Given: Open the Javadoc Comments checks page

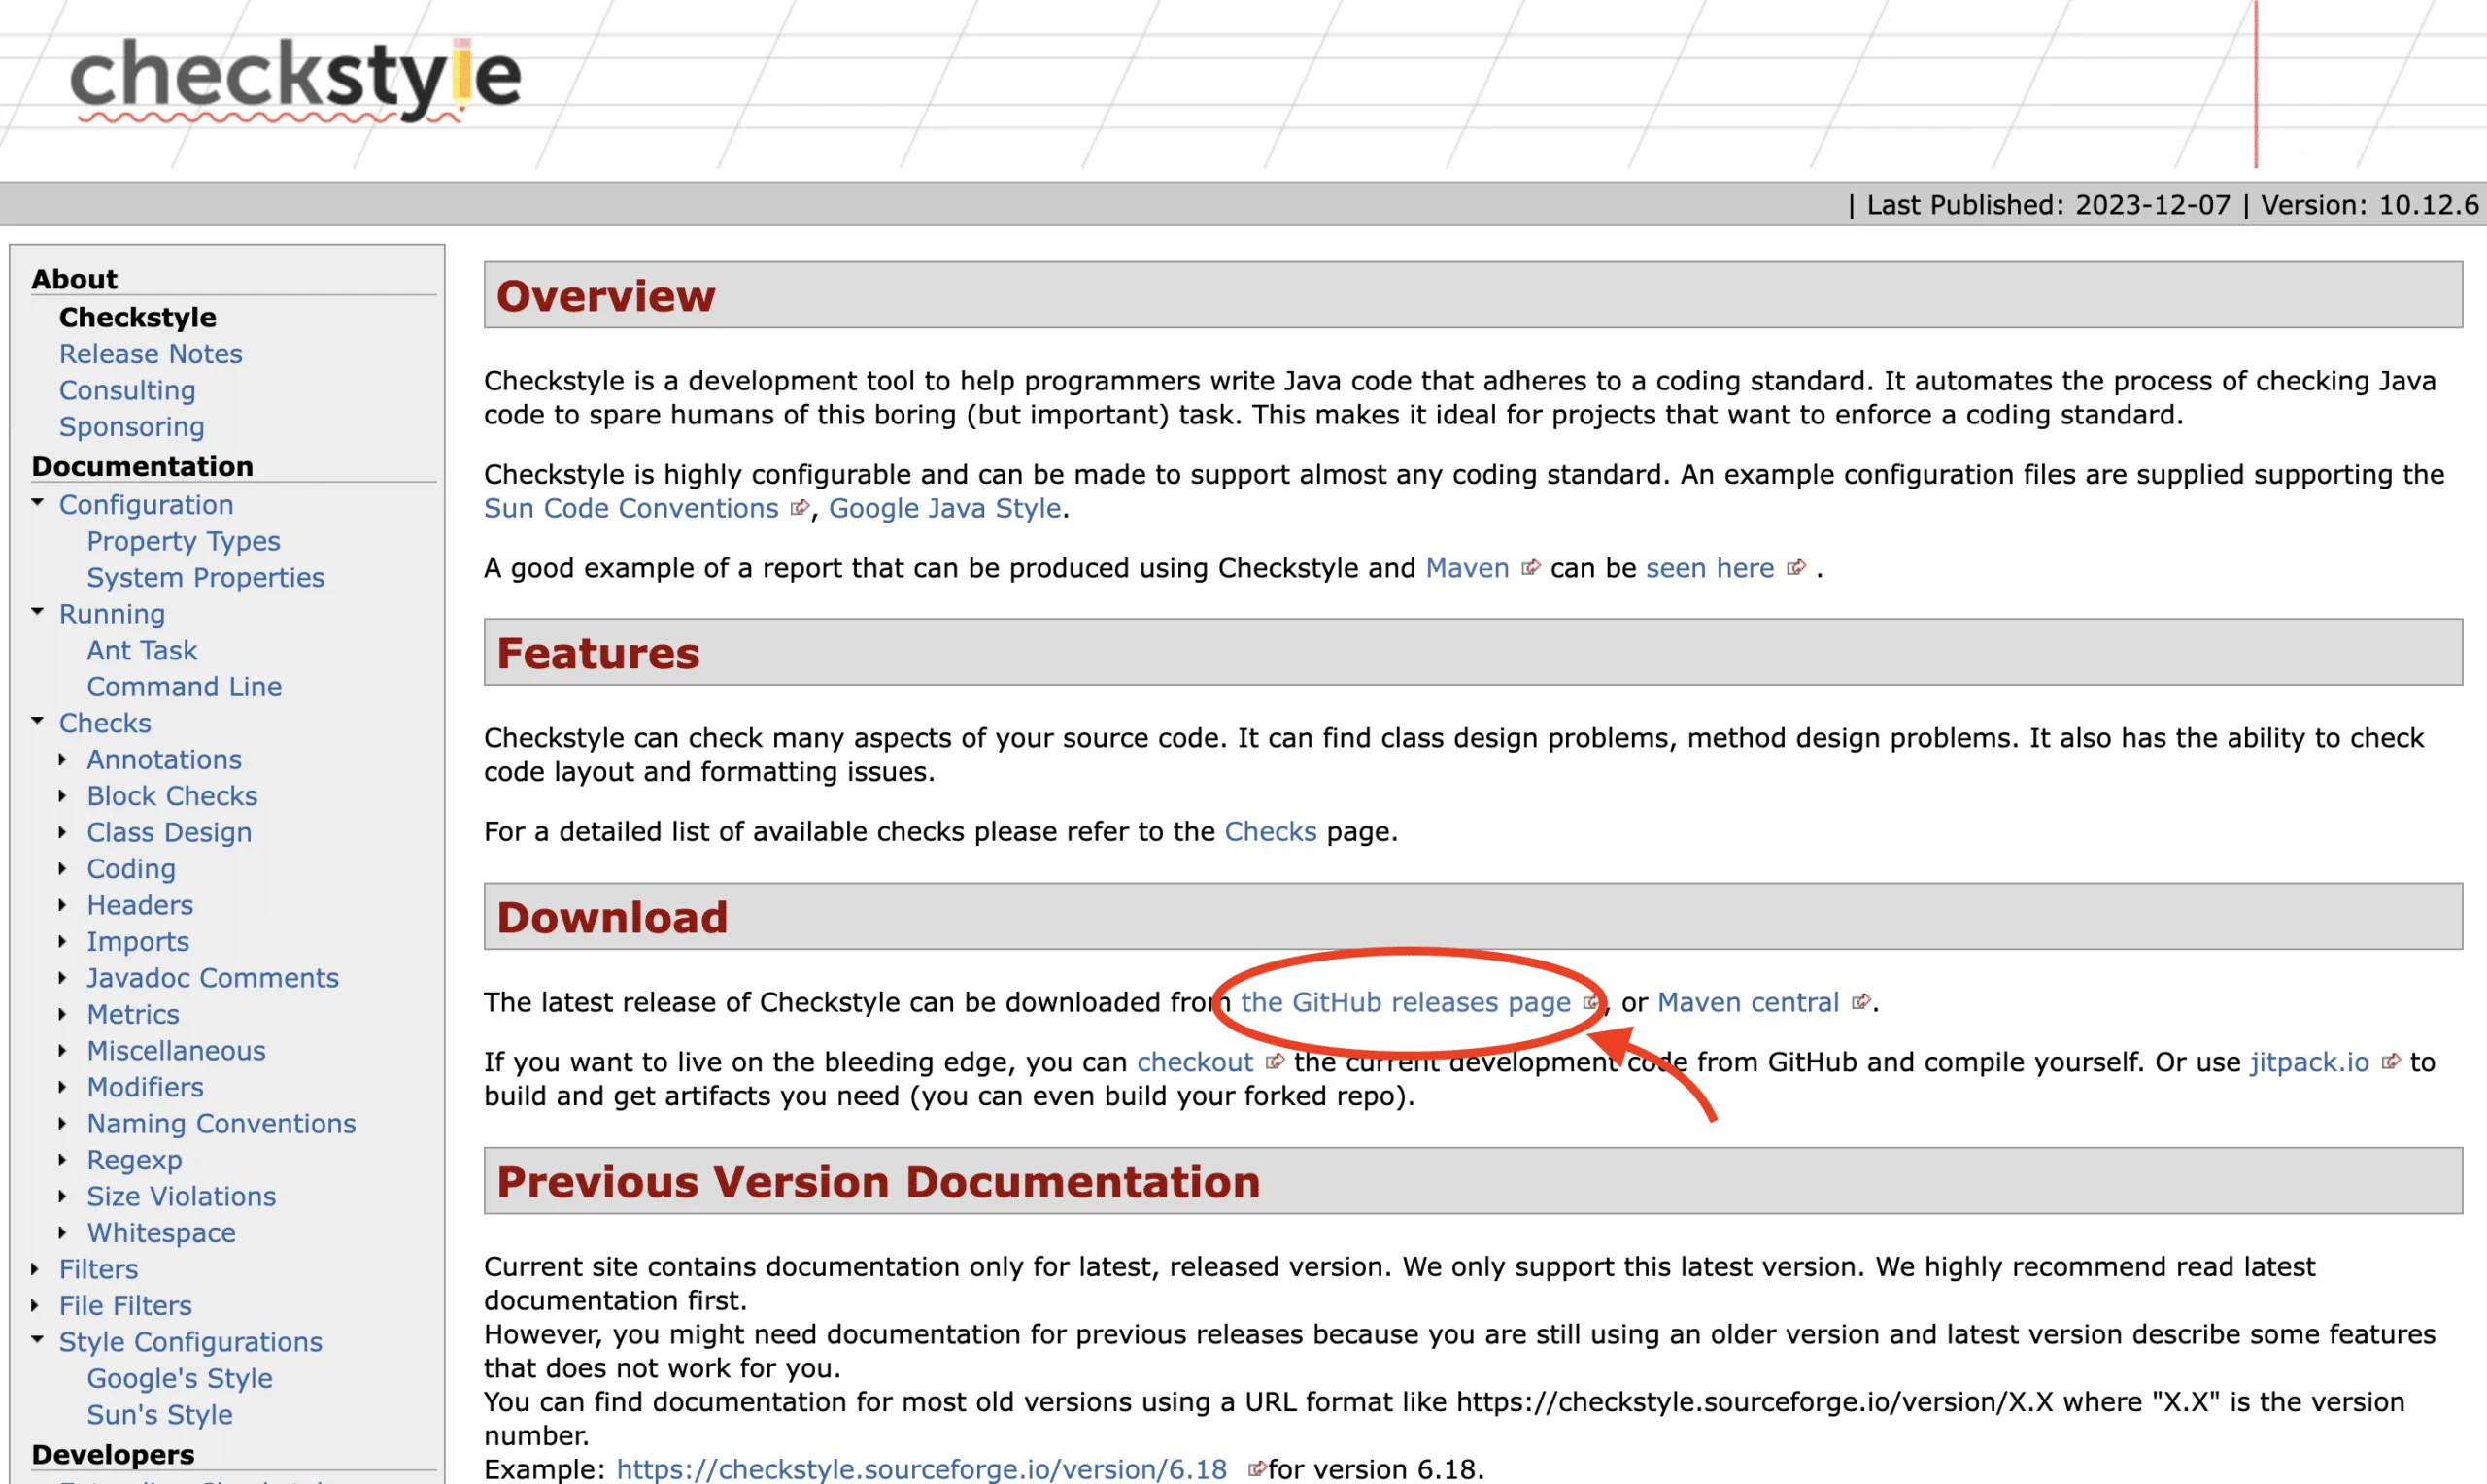Looking at the screenshot, I should pyautogui.click(x=213, y=978).
